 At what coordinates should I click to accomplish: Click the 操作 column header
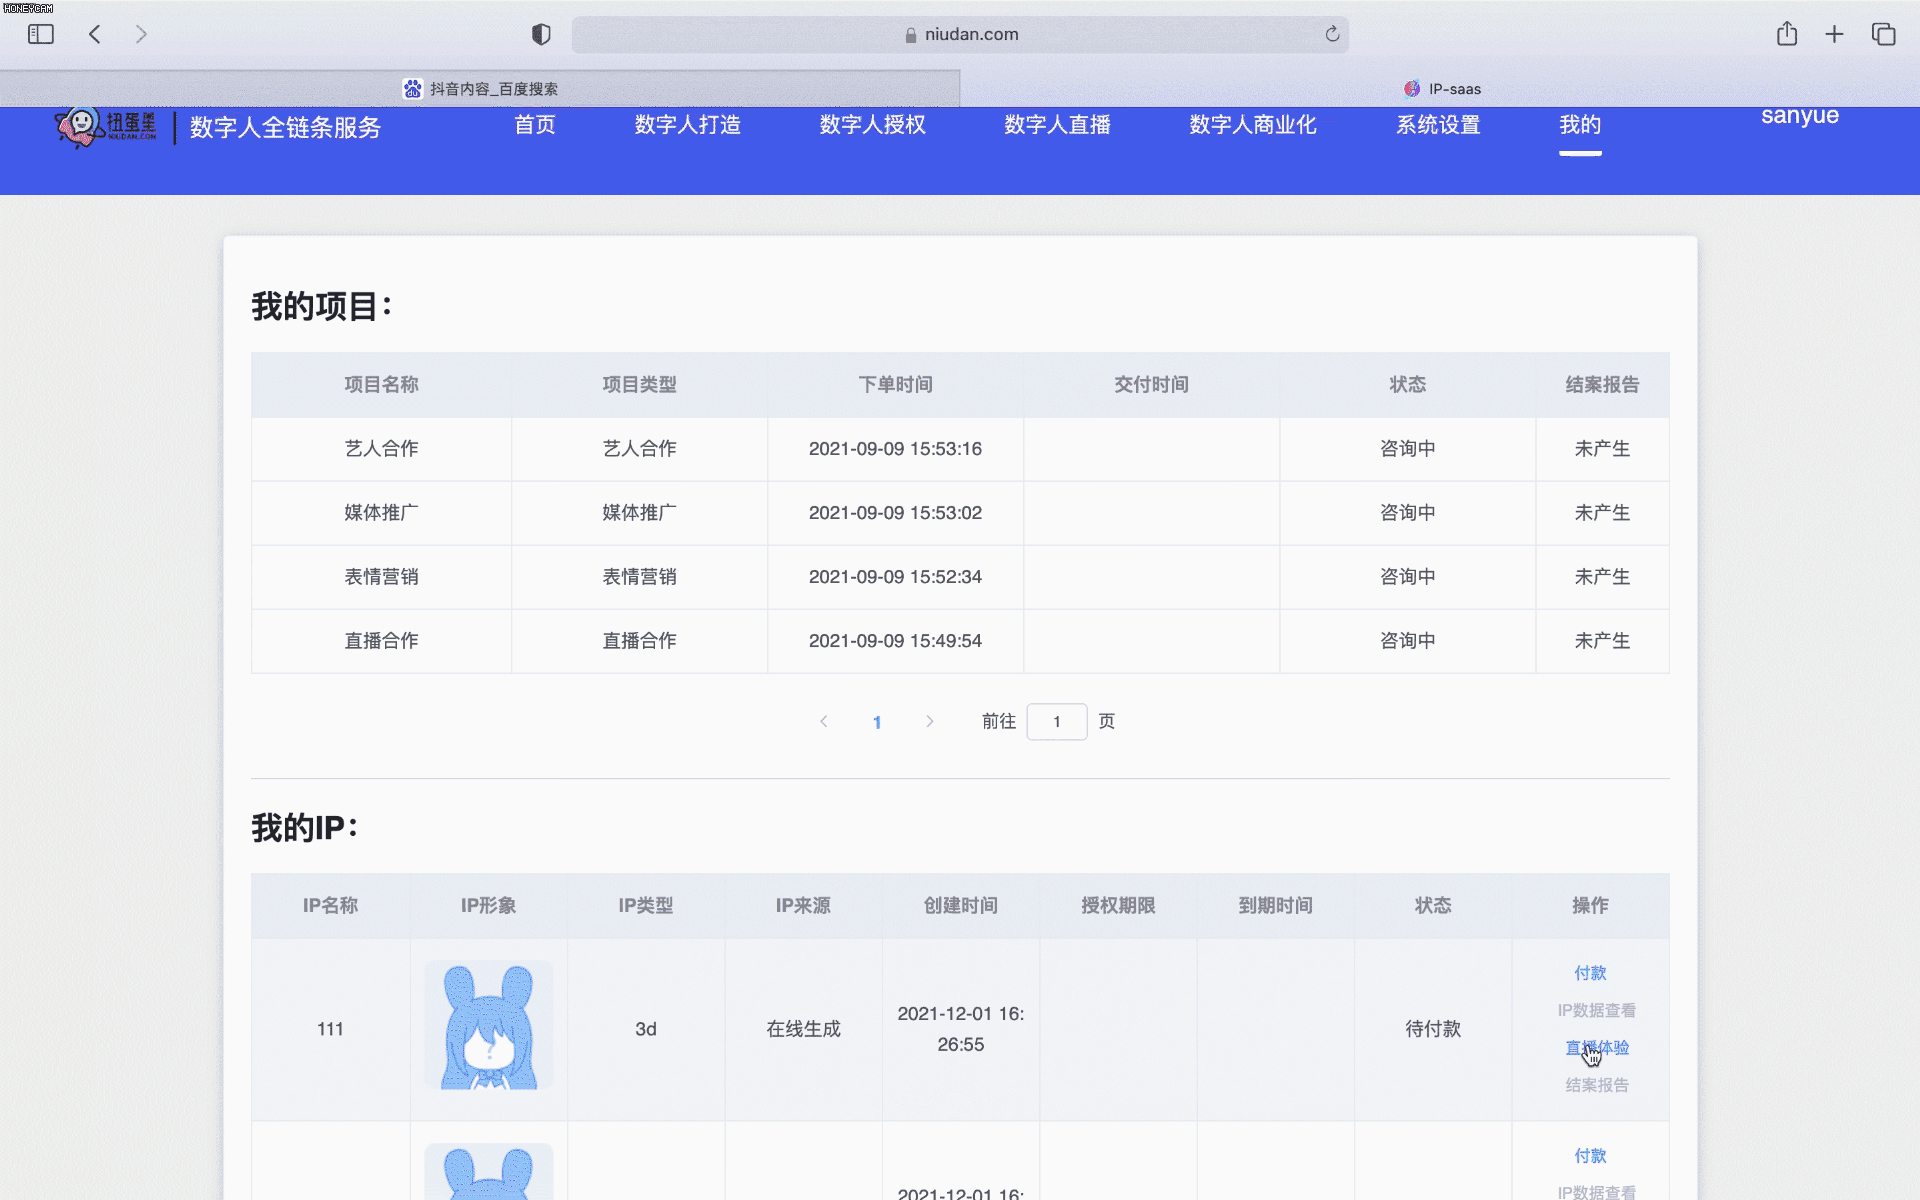coord(1590,906)
